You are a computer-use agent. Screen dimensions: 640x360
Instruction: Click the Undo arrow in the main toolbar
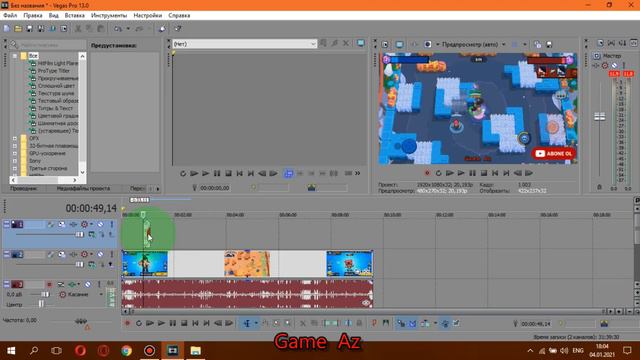point(118,29)
